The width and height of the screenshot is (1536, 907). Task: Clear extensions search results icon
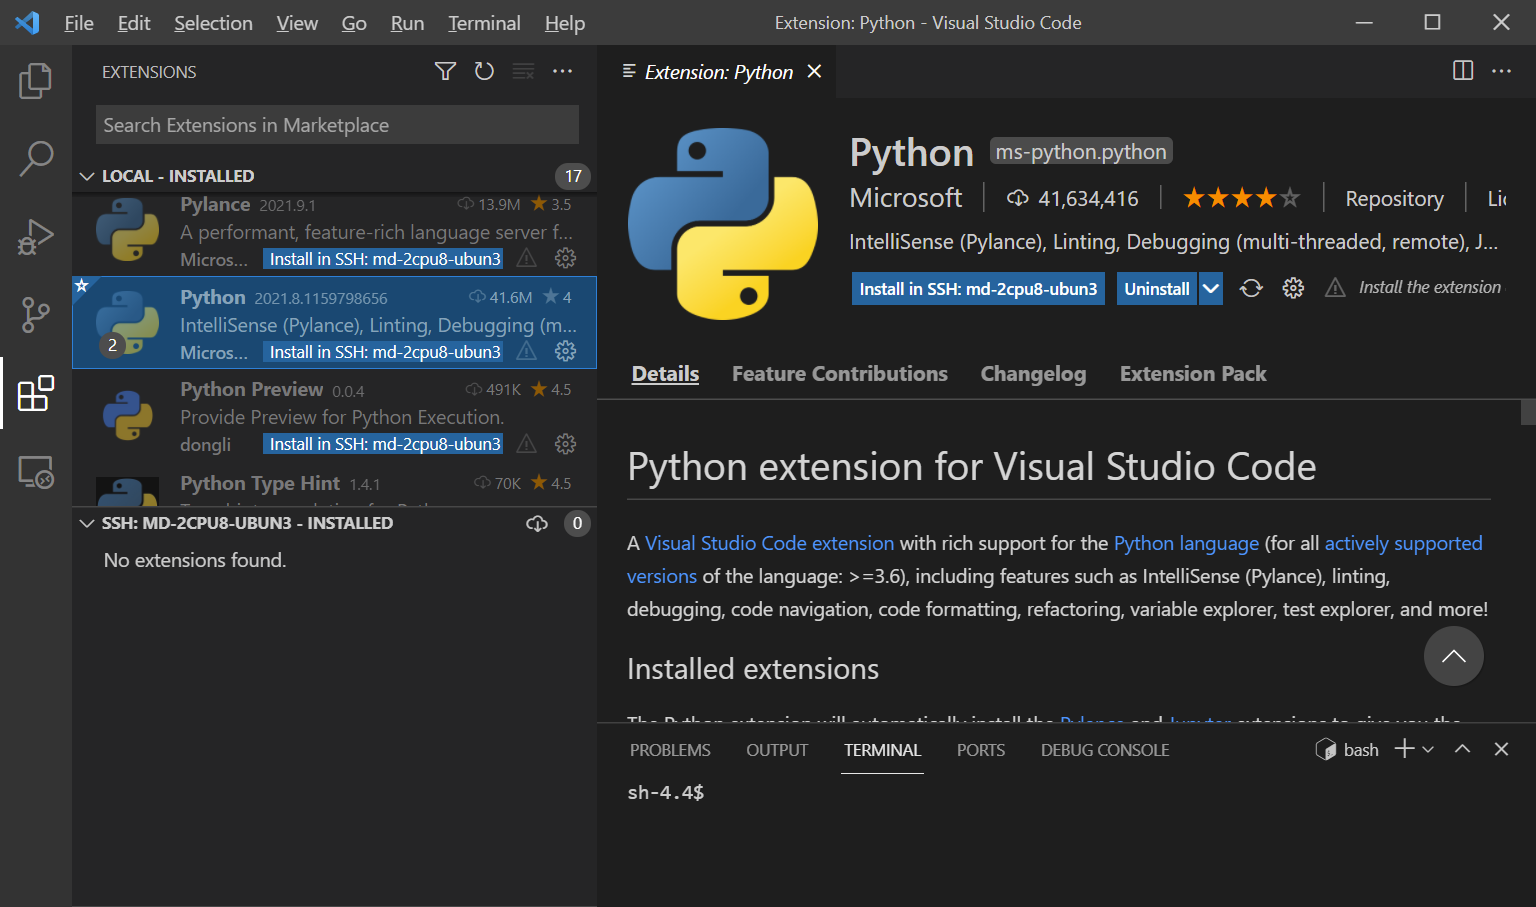point(523,71)
